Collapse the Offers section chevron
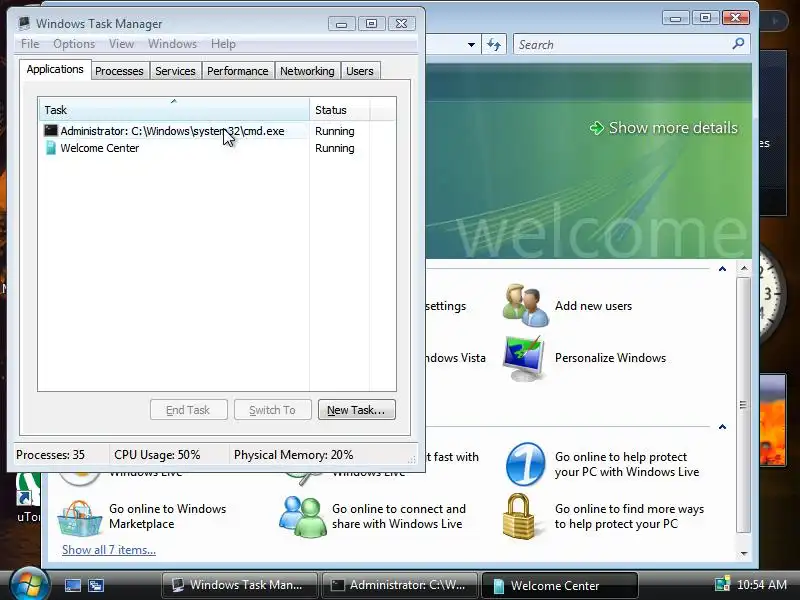This screenshot has height=600, width=800. tap(722, 427)
